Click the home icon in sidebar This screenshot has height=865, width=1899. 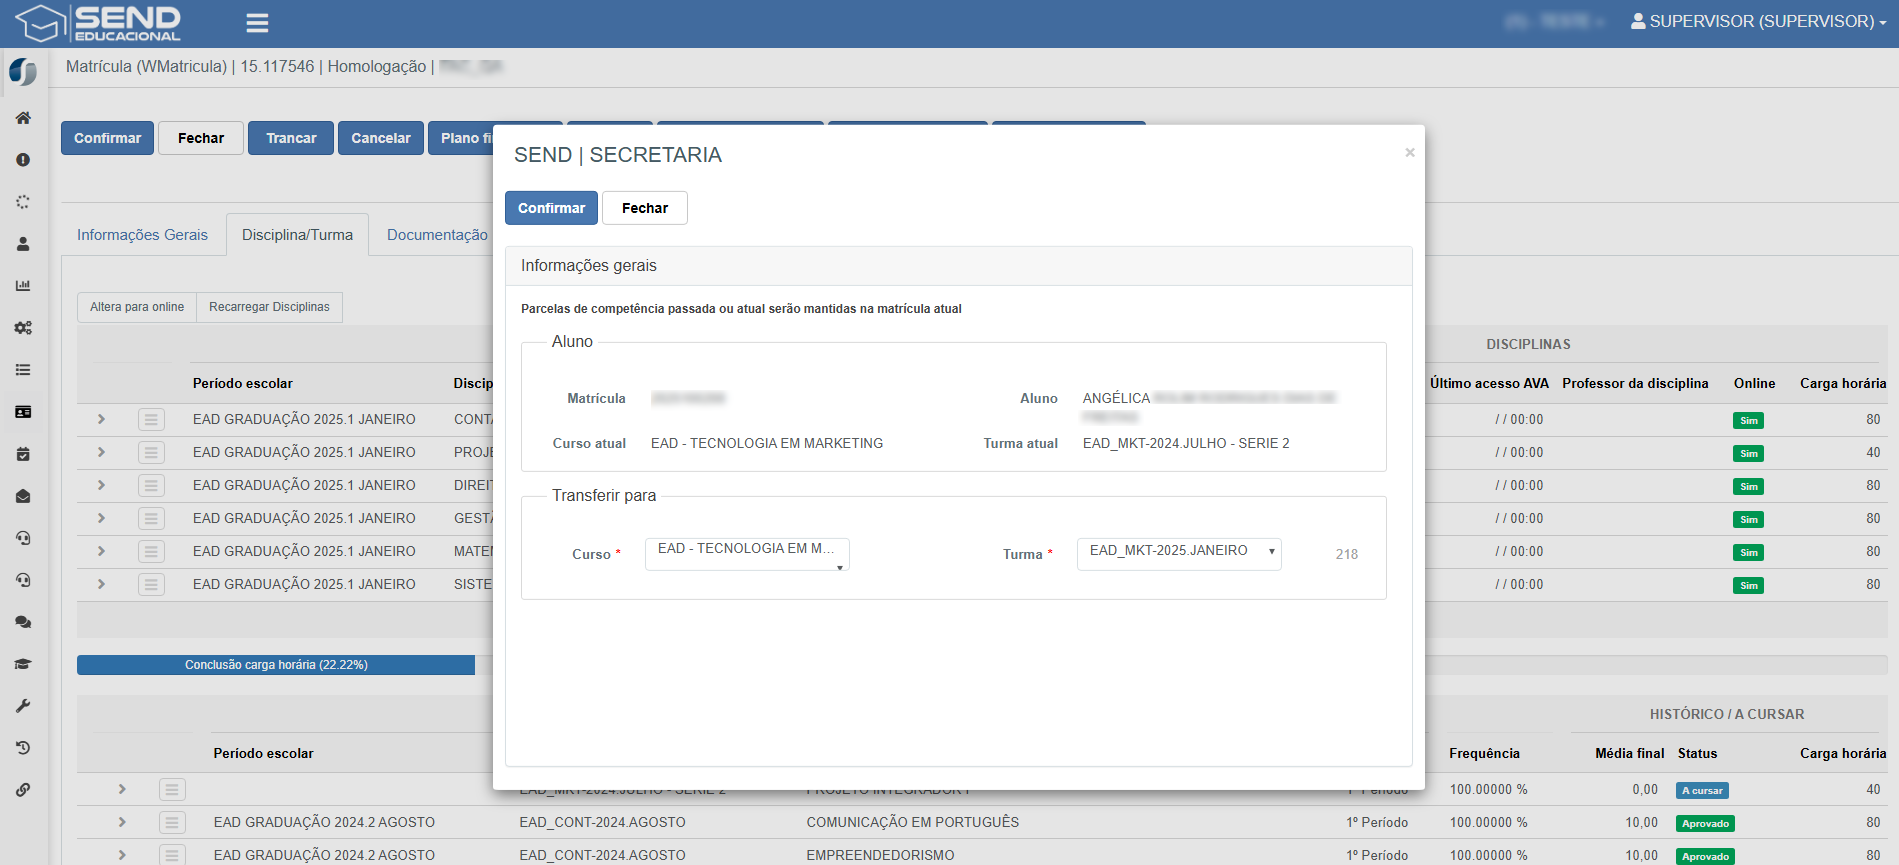click(23, 118)
